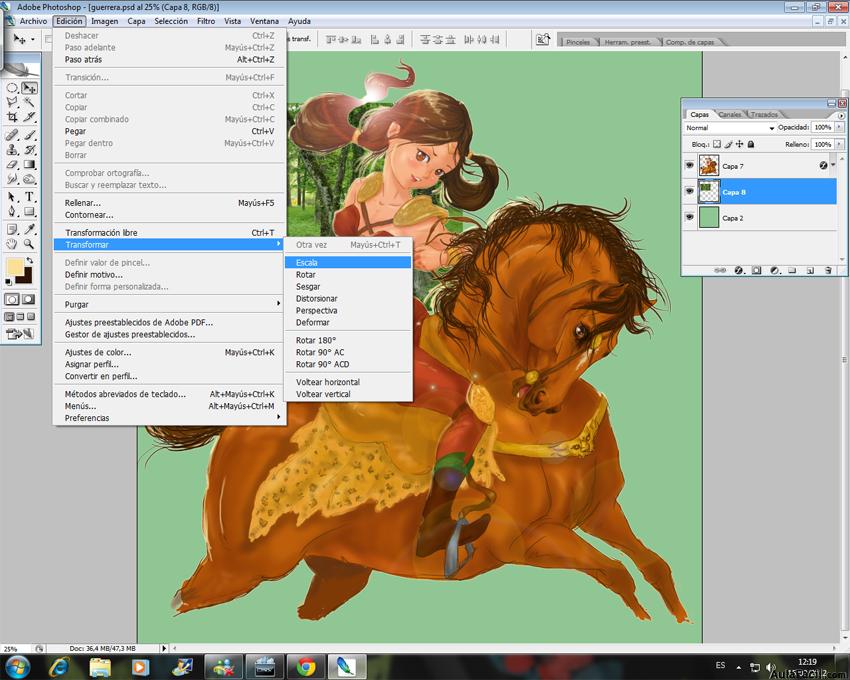Screen dimensions: 850x680
Task: Open the Filtro menu
Action: (x=206, y=21)
